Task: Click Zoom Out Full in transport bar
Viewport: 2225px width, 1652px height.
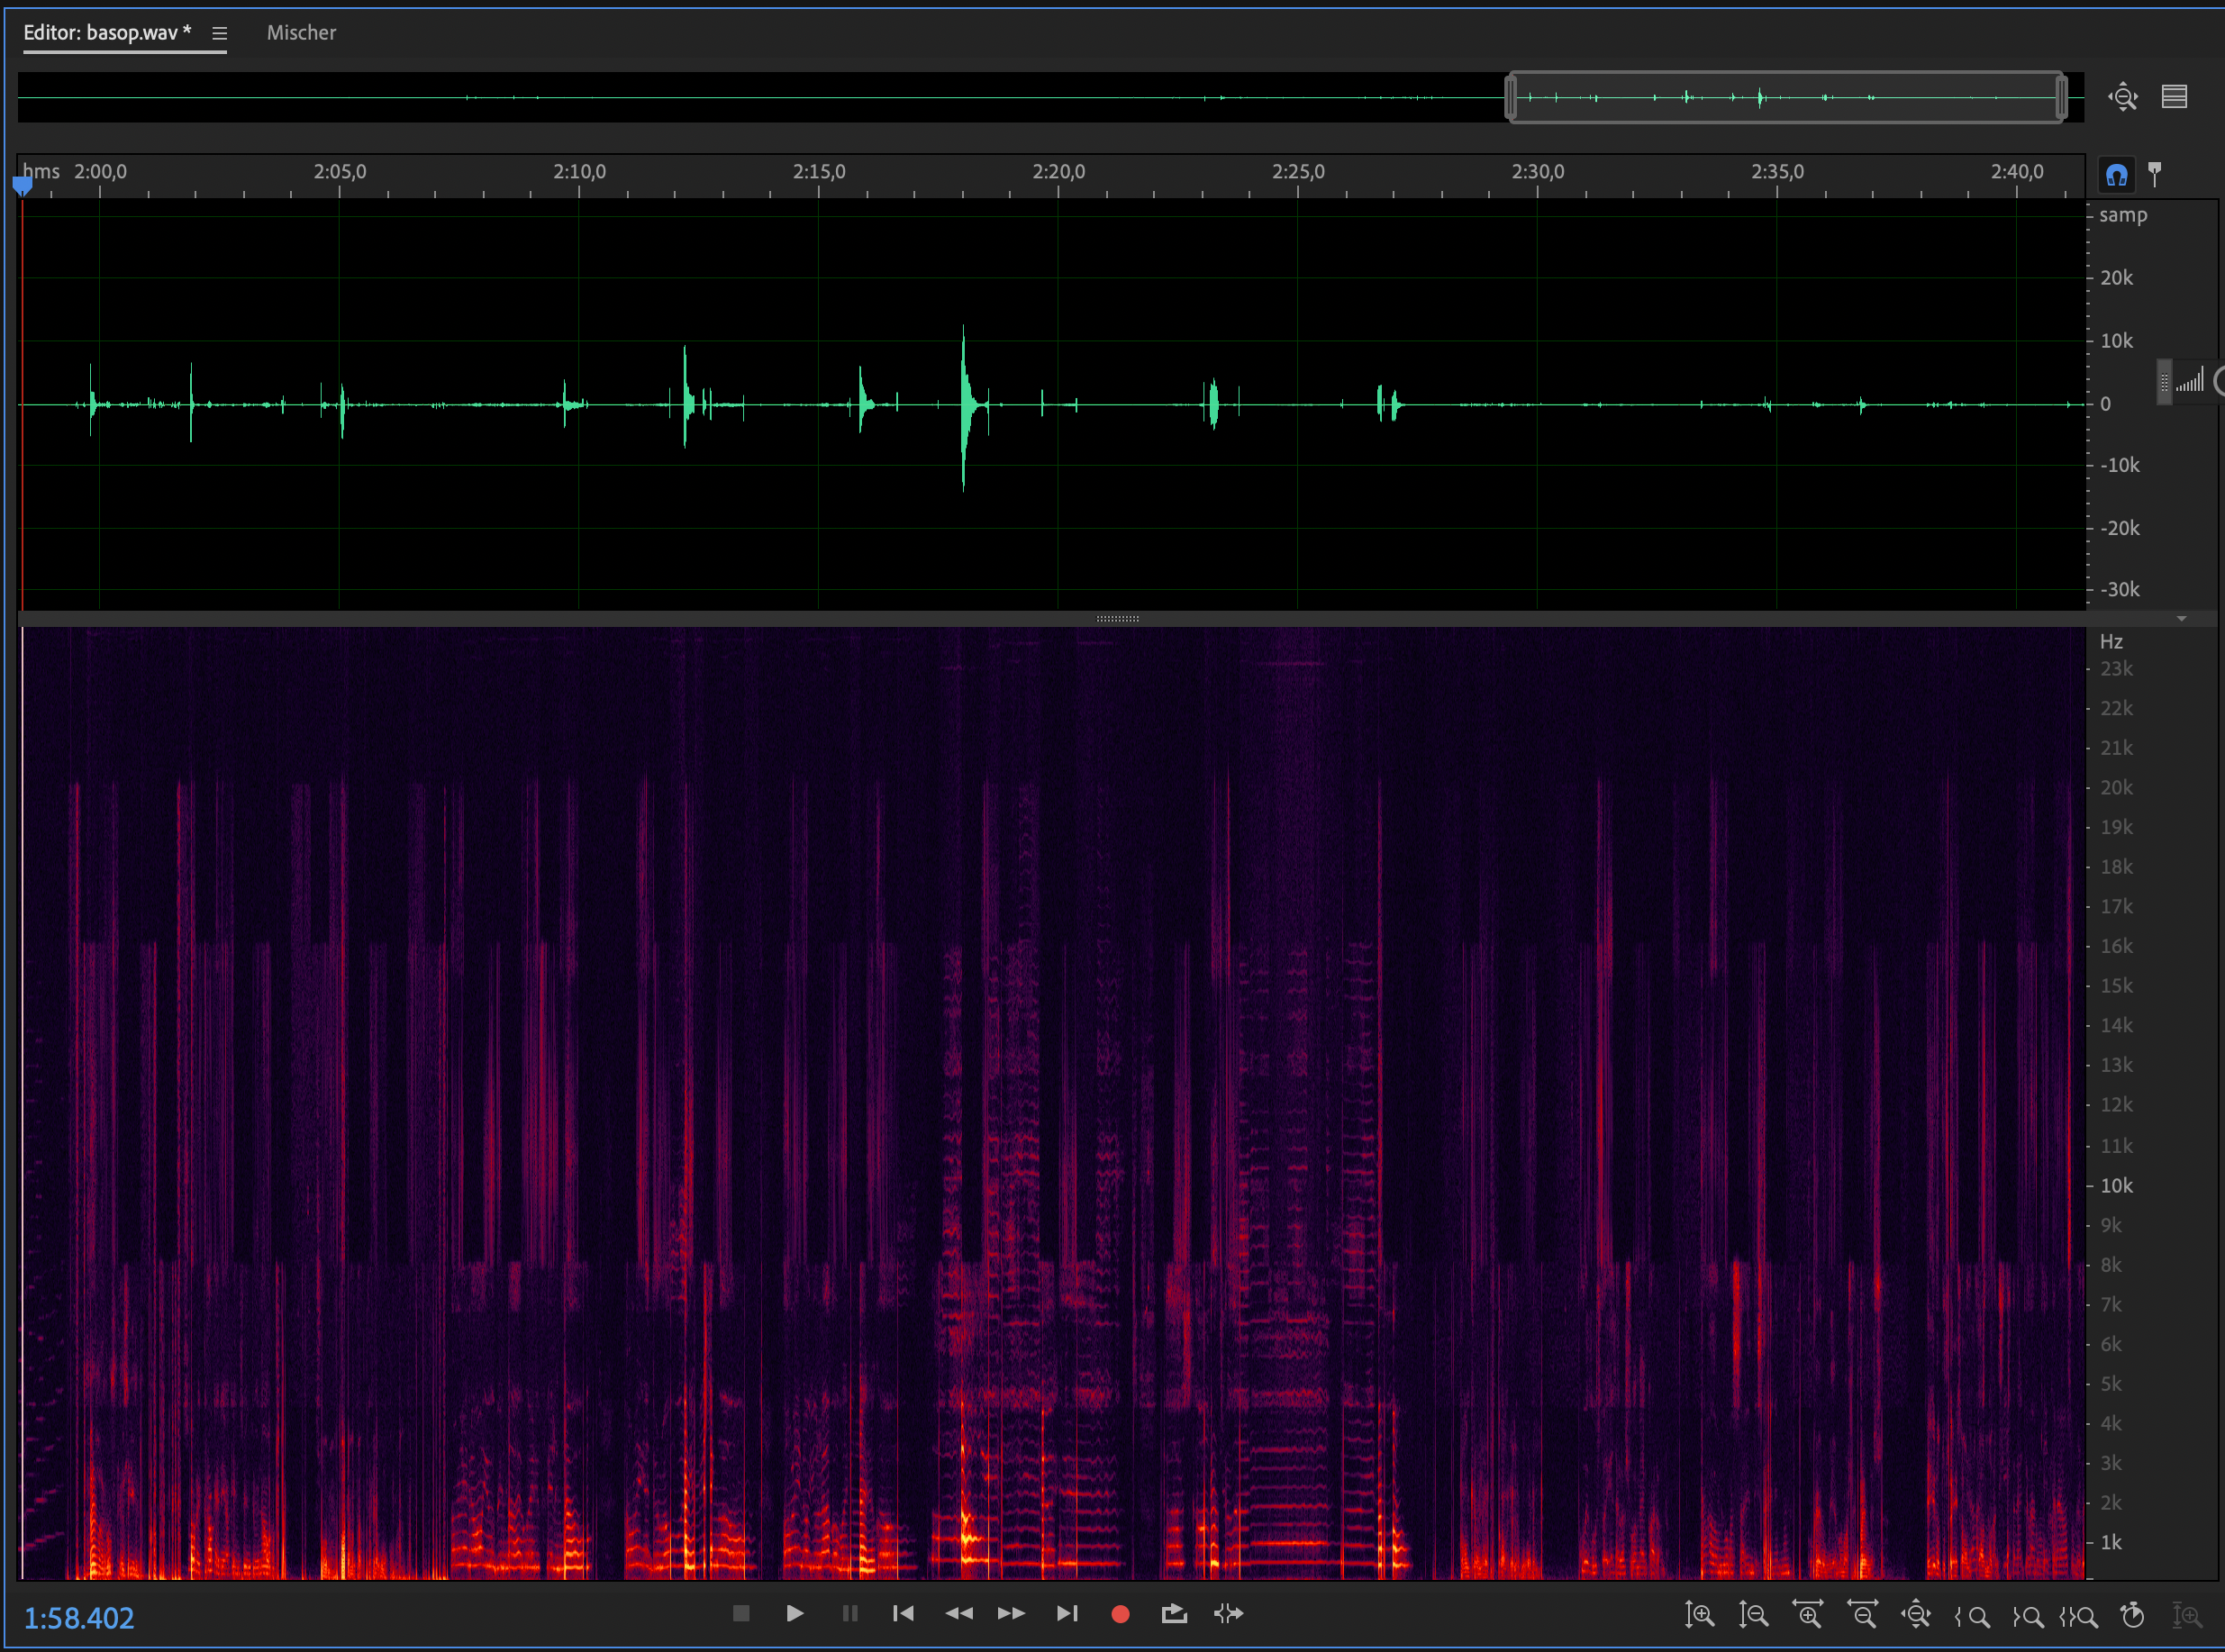Action: (x=1916, y=1614)
